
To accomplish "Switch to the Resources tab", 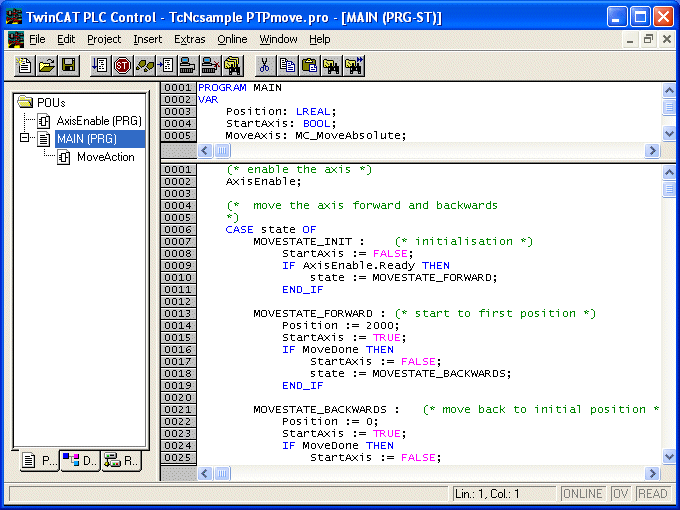I will point(121,461).
